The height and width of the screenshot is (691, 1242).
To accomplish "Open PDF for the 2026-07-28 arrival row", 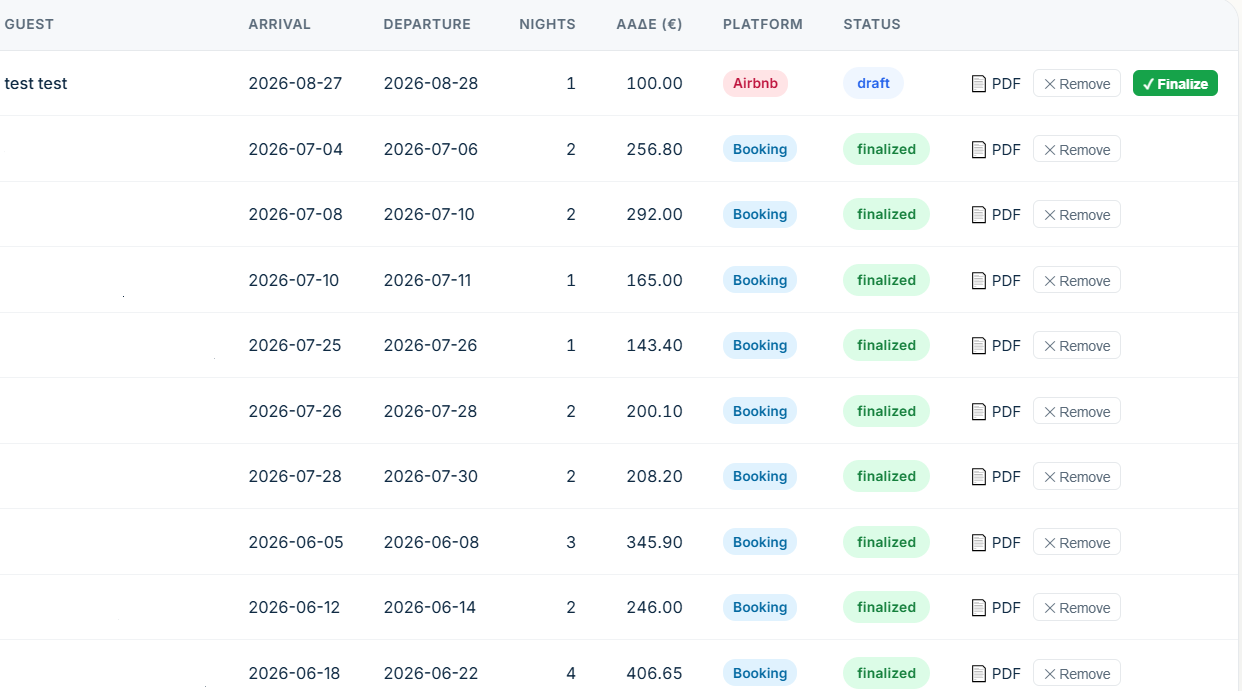I will pyautogui.click(x=996, y=477).
